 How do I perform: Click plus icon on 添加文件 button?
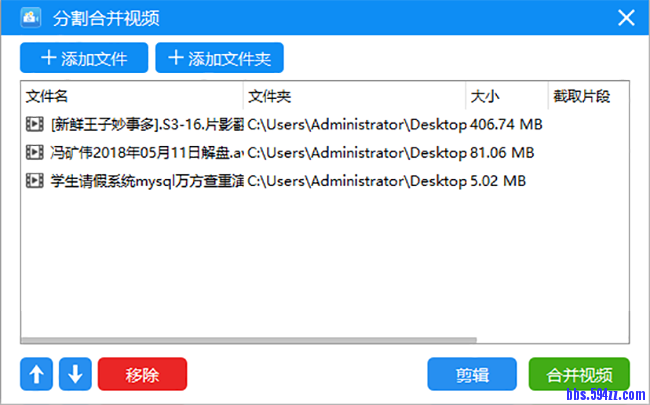(47, 58)
